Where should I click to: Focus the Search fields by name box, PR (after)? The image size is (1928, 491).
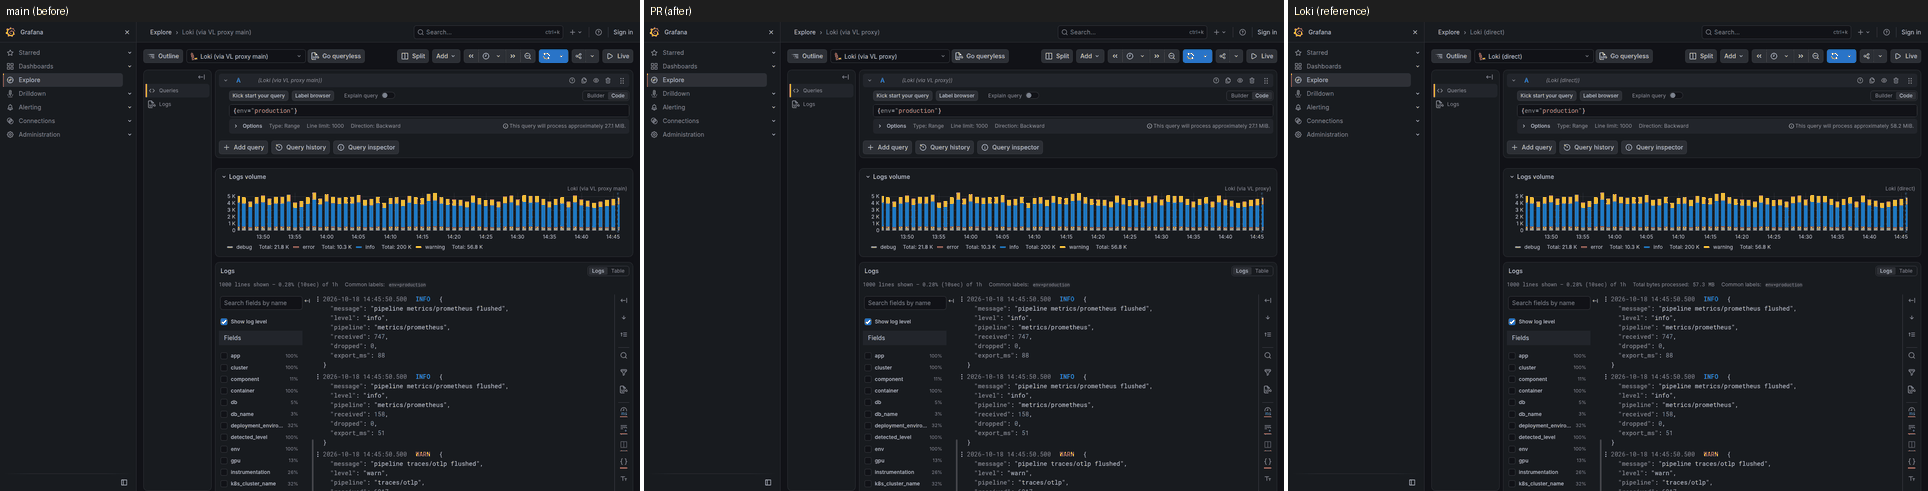pos(905,302)
